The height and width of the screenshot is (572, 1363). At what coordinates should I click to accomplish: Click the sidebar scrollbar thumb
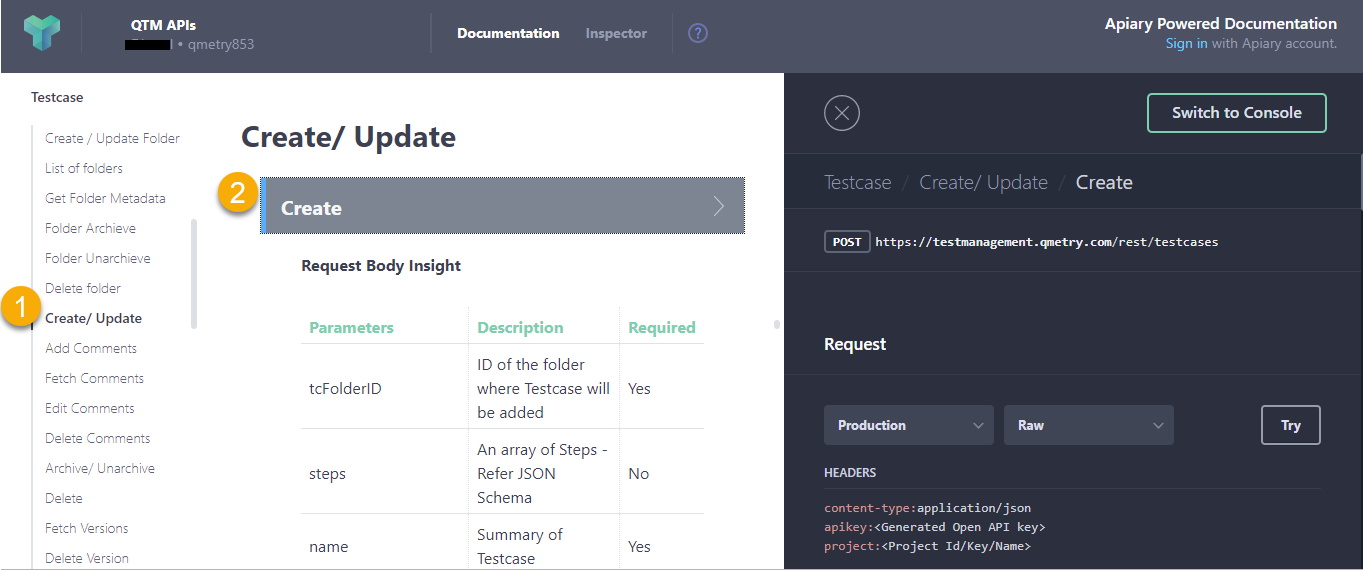[x=194, y=274]
